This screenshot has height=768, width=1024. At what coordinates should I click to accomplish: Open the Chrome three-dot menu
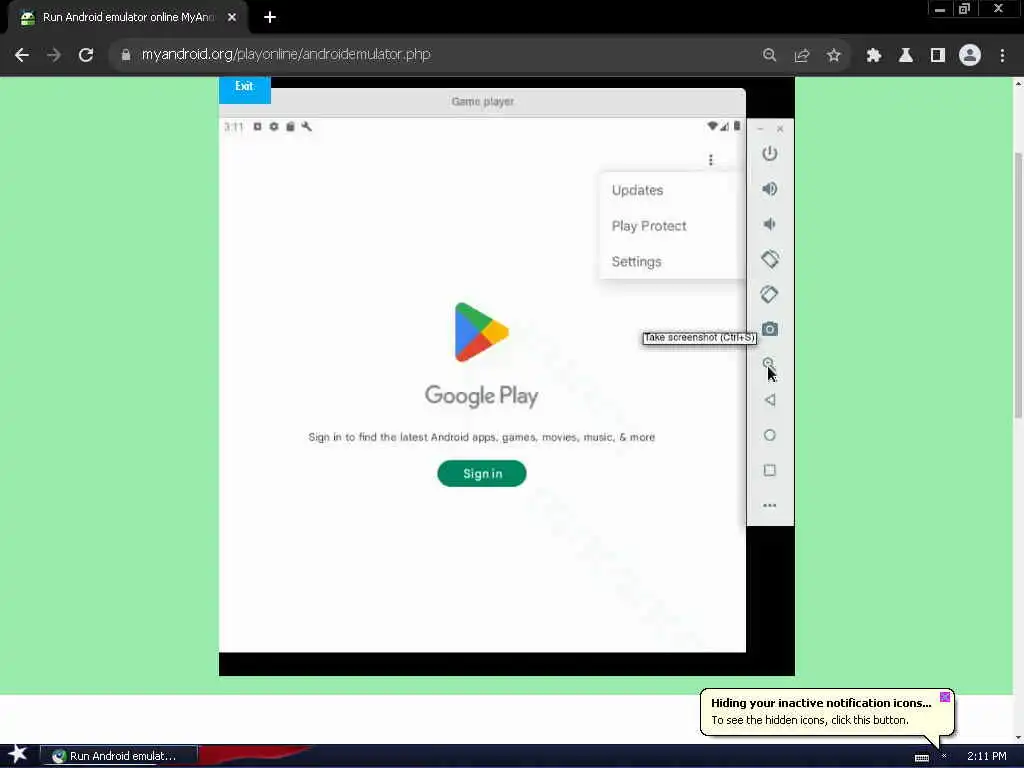1002,55
